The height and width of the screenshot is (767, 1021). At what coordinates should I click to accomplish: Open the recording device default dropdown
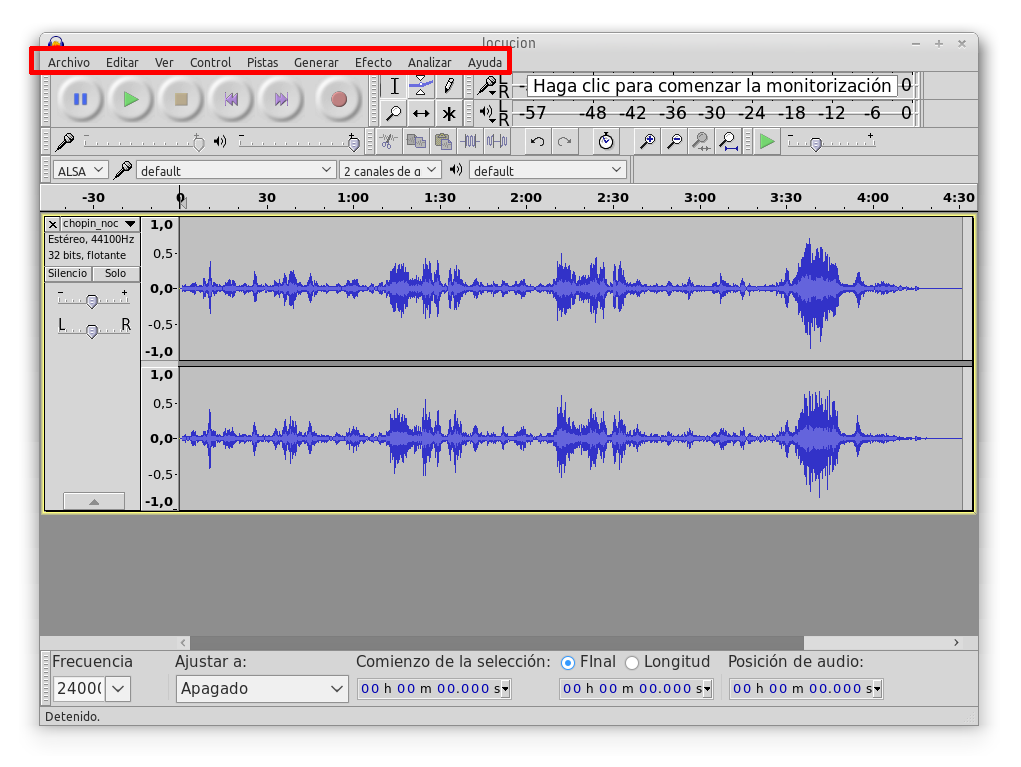[x=236, y=171]
